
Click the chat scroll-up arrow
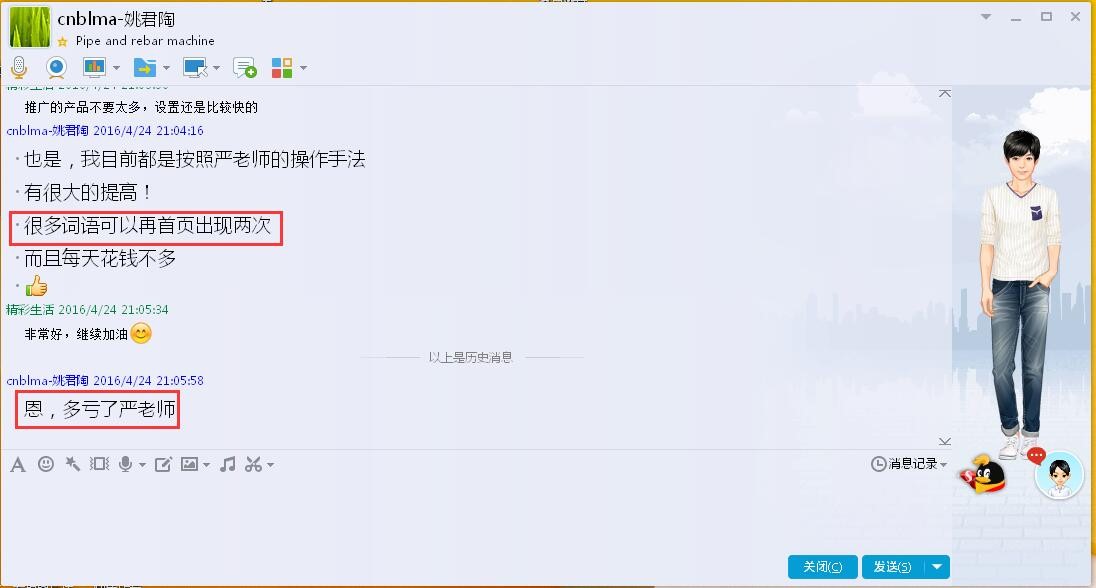944,93
